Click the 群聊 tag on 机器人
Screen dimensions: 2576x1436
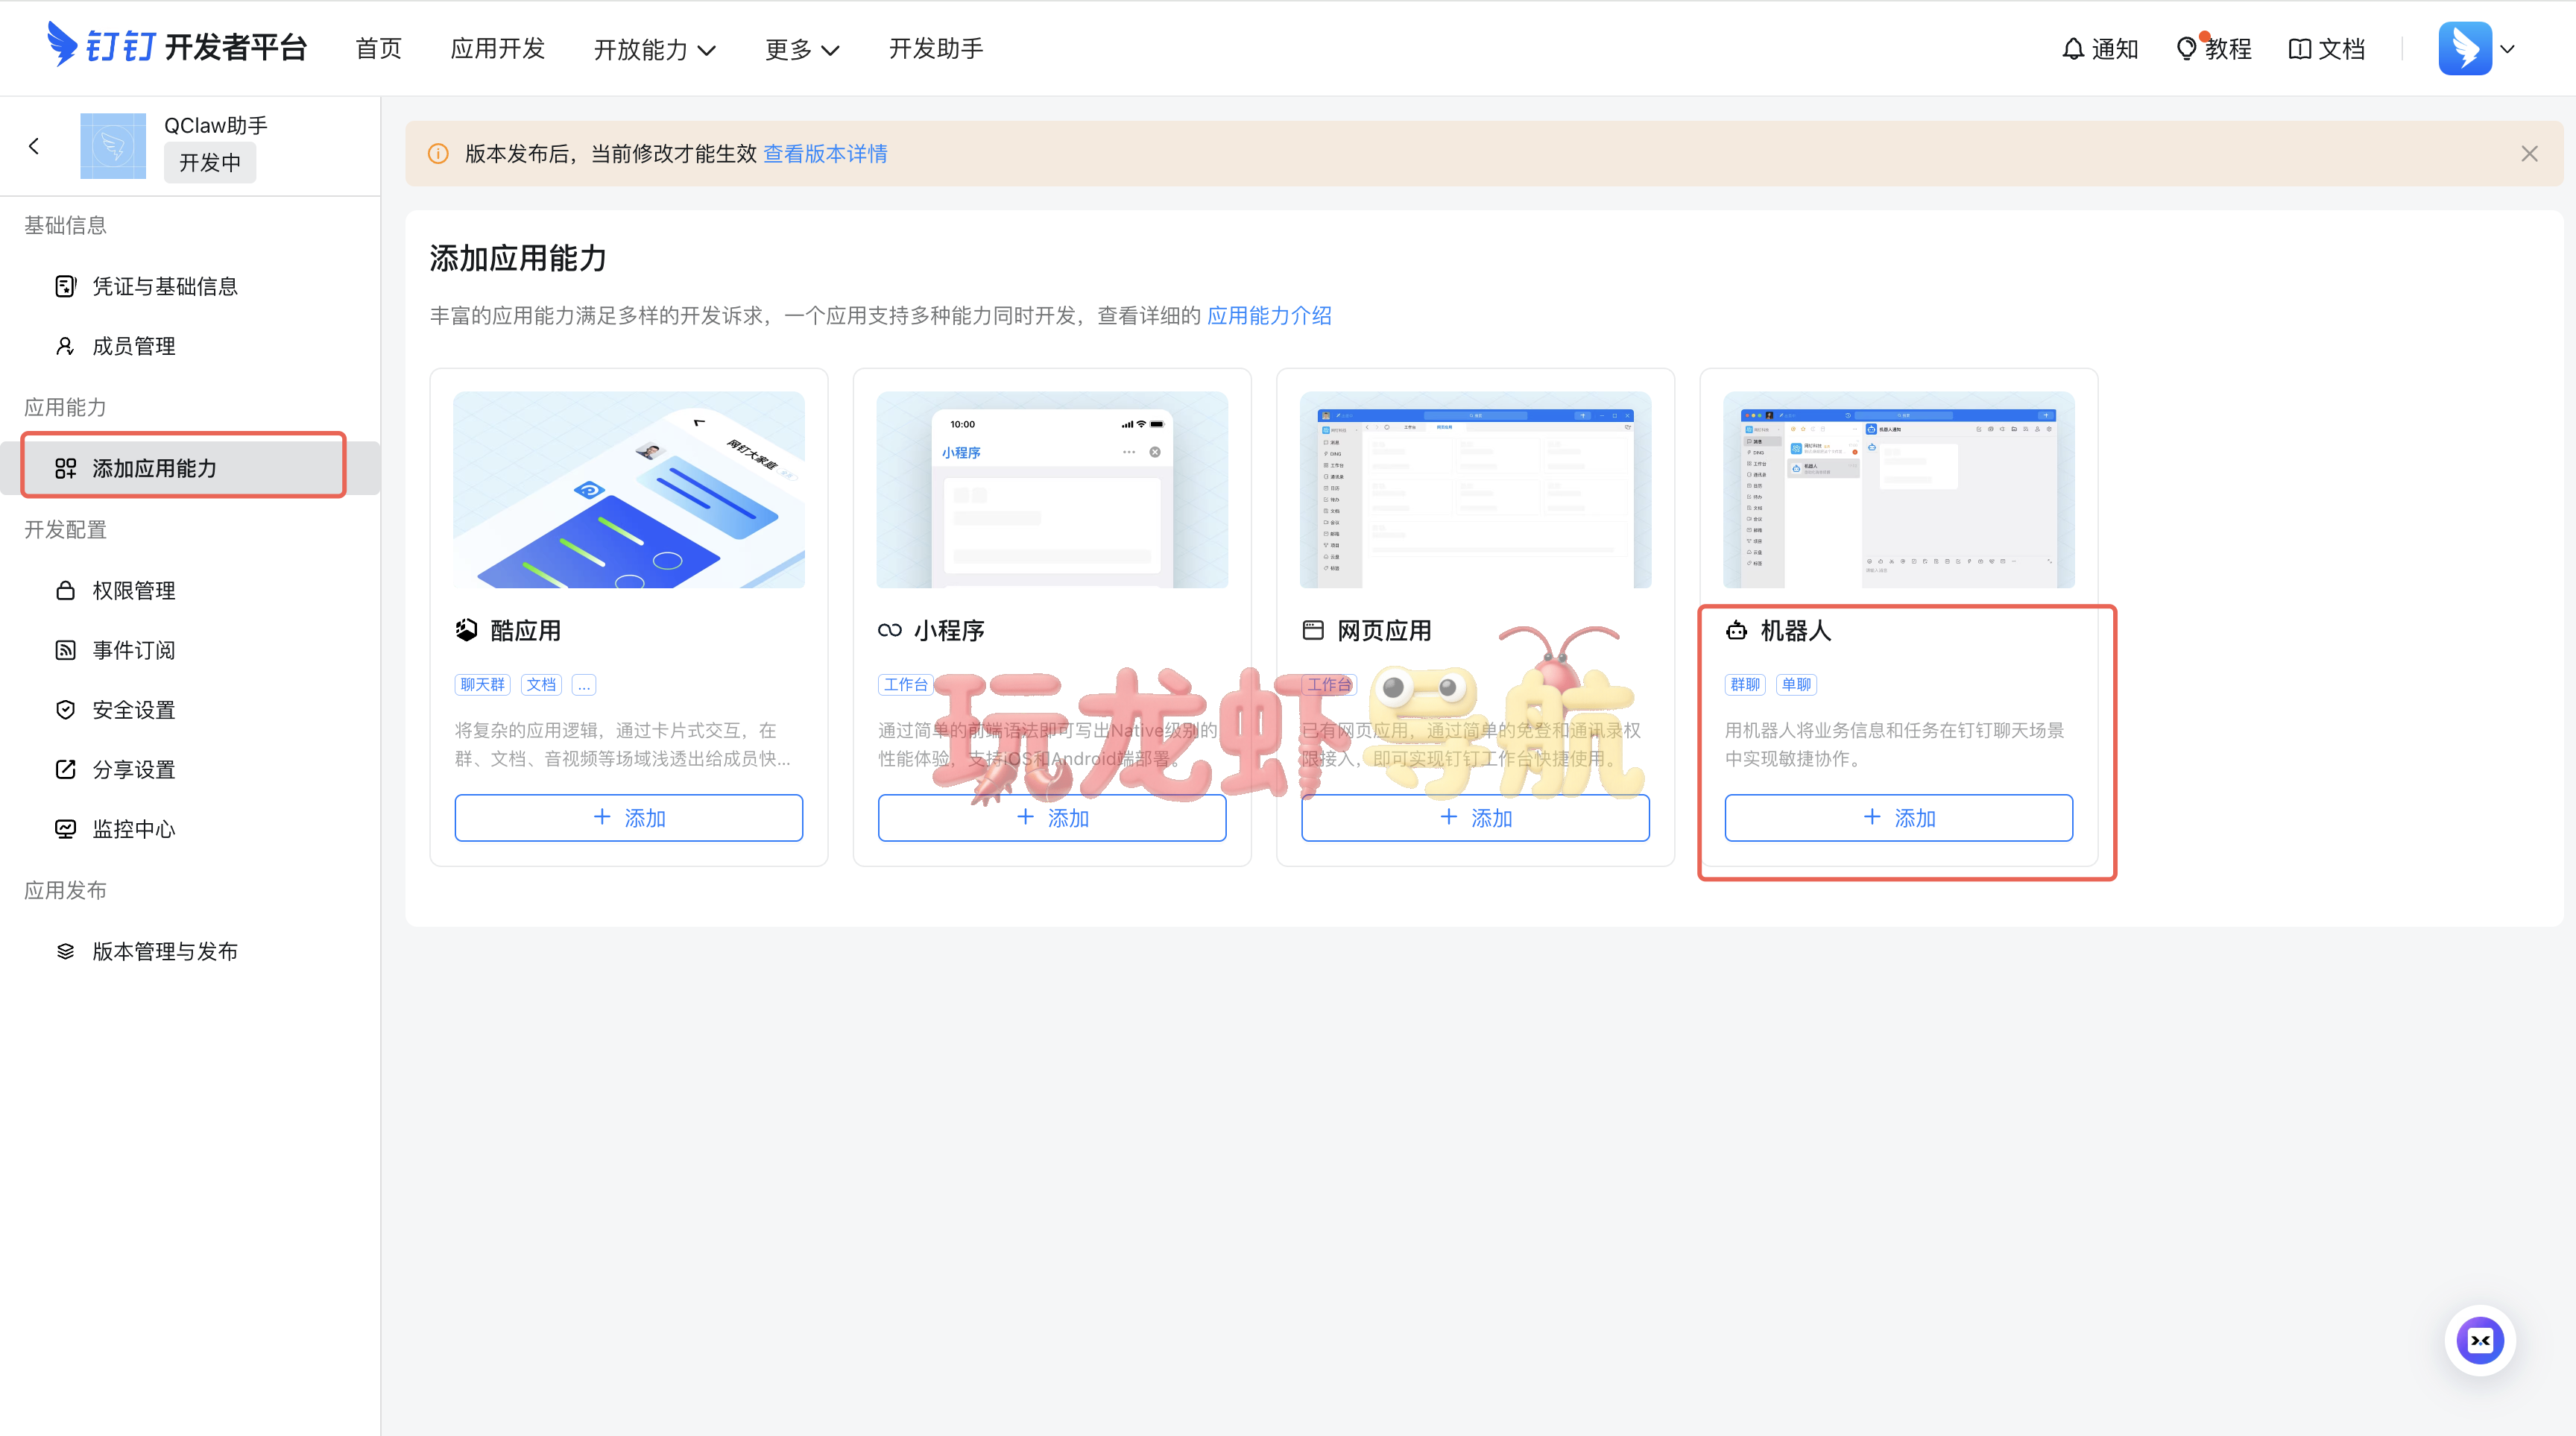tap(1745, 684)
